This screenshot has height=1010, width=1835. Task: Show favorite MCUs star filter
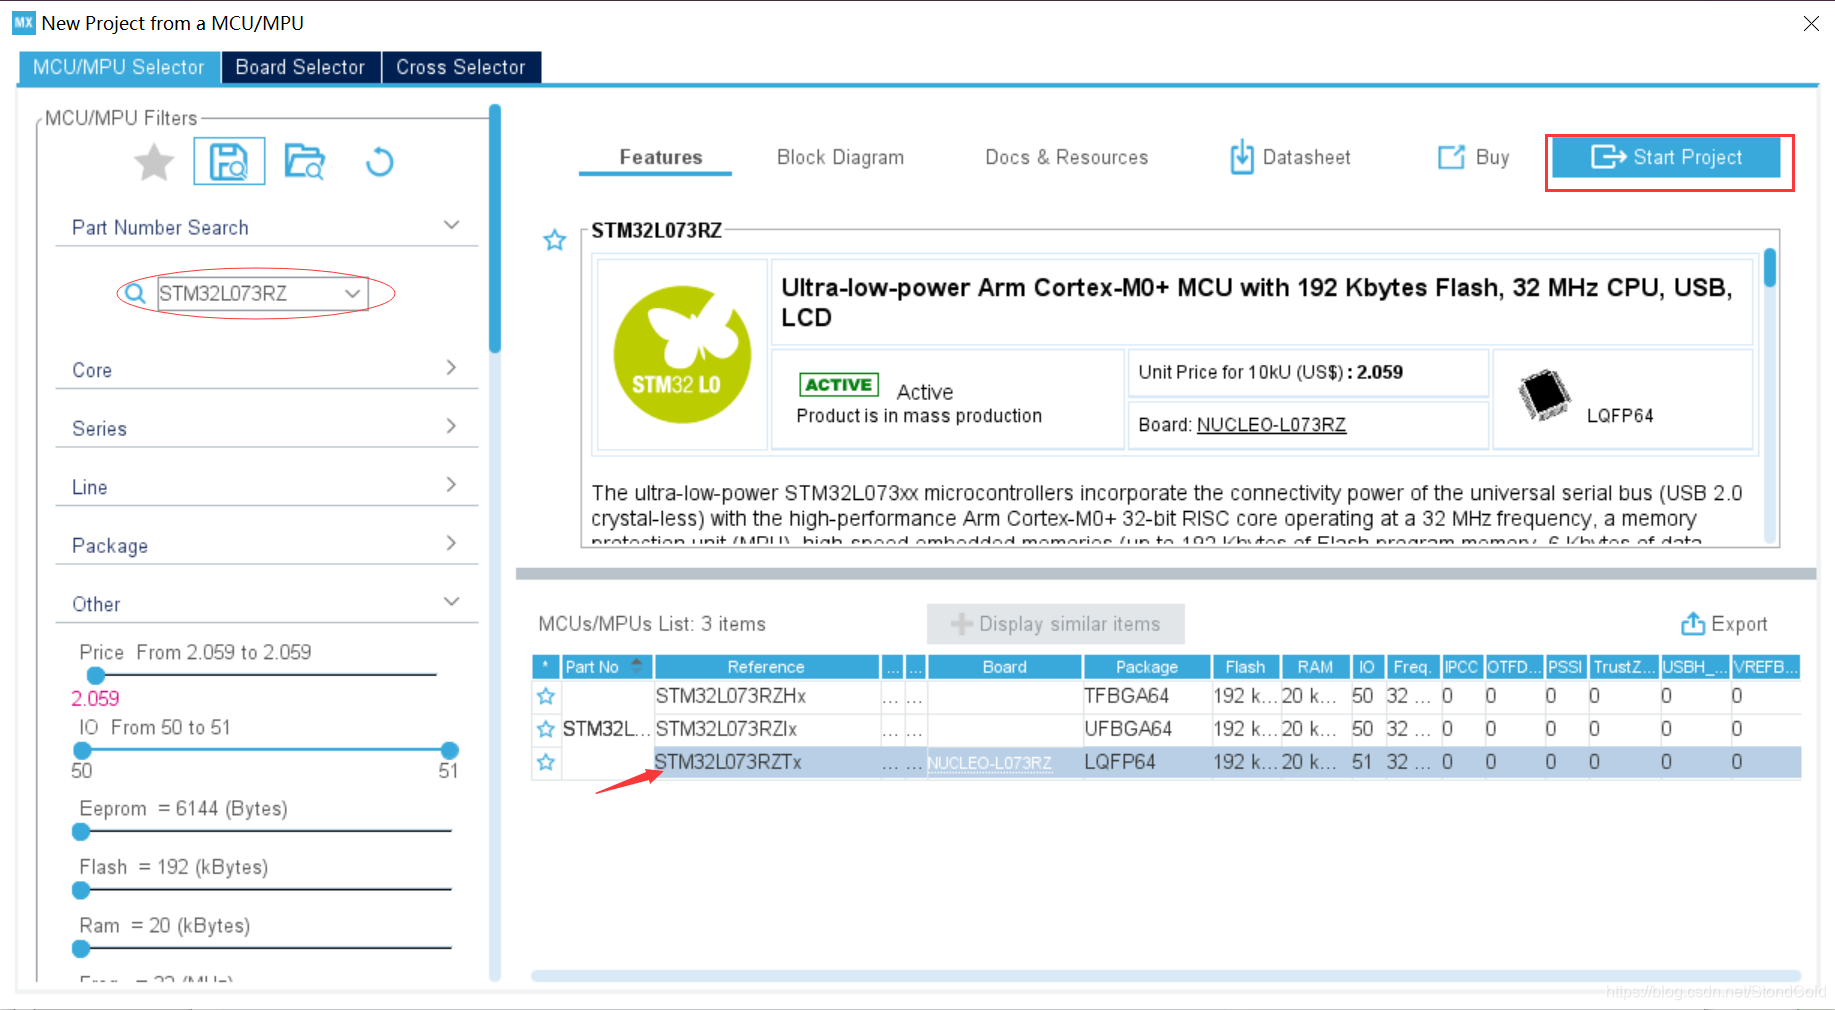154,162
